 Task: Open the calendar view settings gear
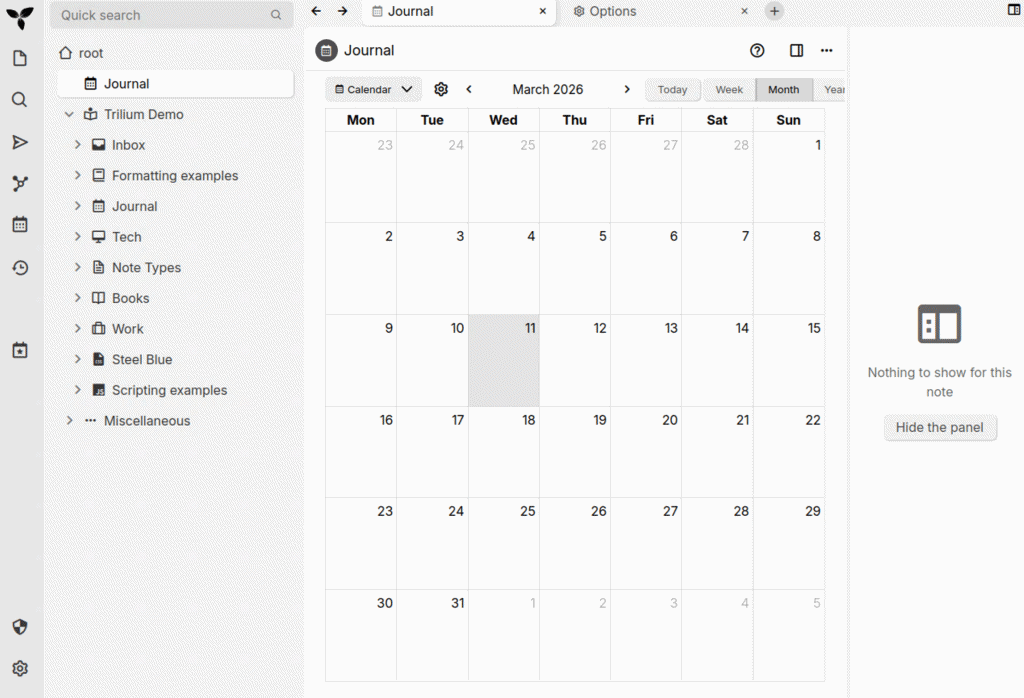click(441, 89)
